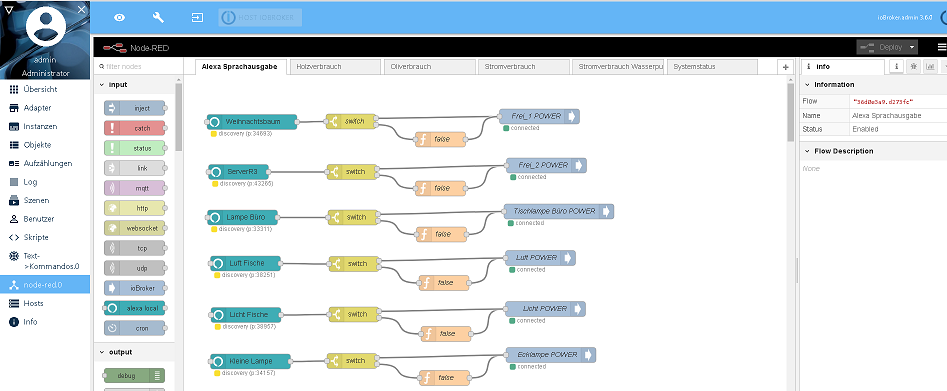Switch to the Holzverbrauch tab
Image resolution: width=947 pixels, height=391 pixels.
[335, 66]
